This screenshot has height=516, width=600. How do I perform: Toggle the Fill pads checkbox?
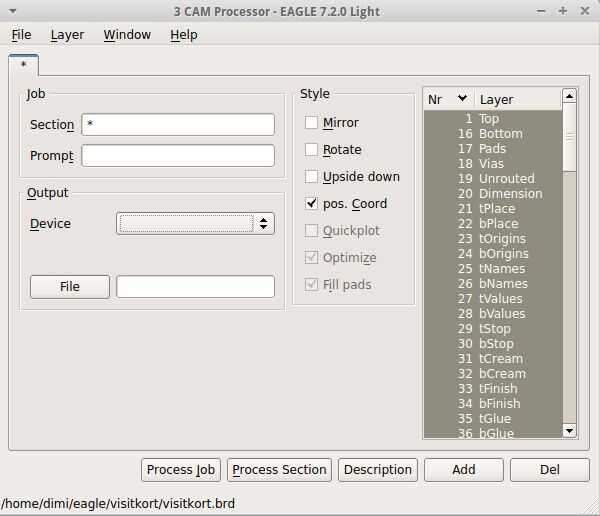tap(311, 285)
